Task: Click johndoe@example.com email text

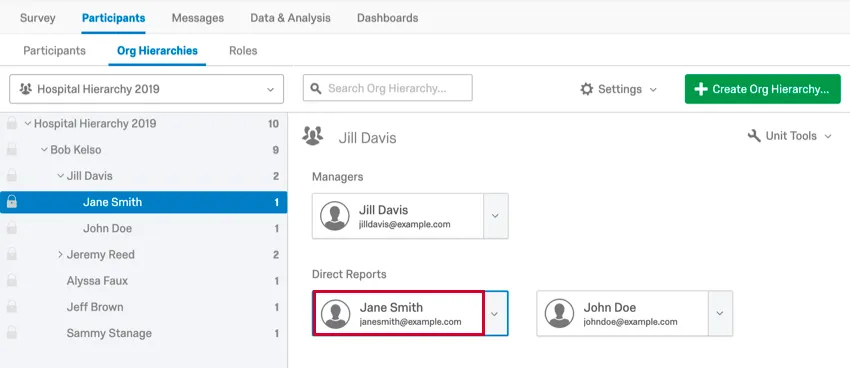Action: [x=630, y=321]
